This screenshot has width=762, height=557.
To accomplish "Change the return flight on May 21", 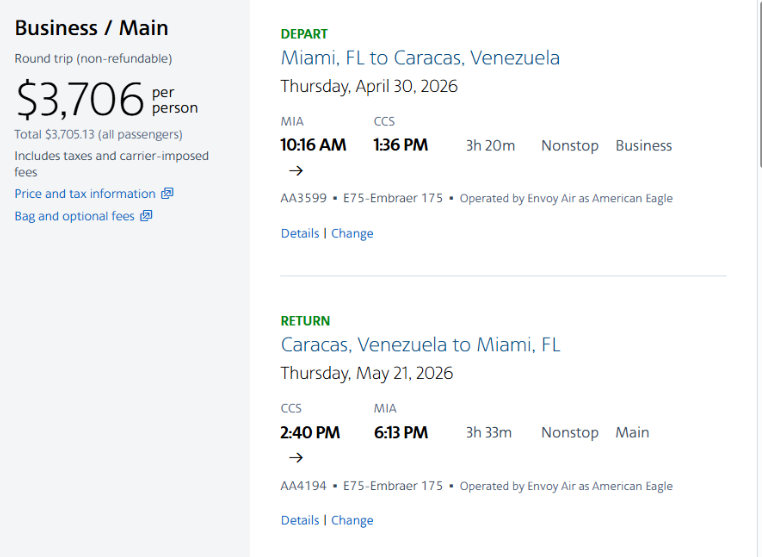I will (x=352, y=520).
